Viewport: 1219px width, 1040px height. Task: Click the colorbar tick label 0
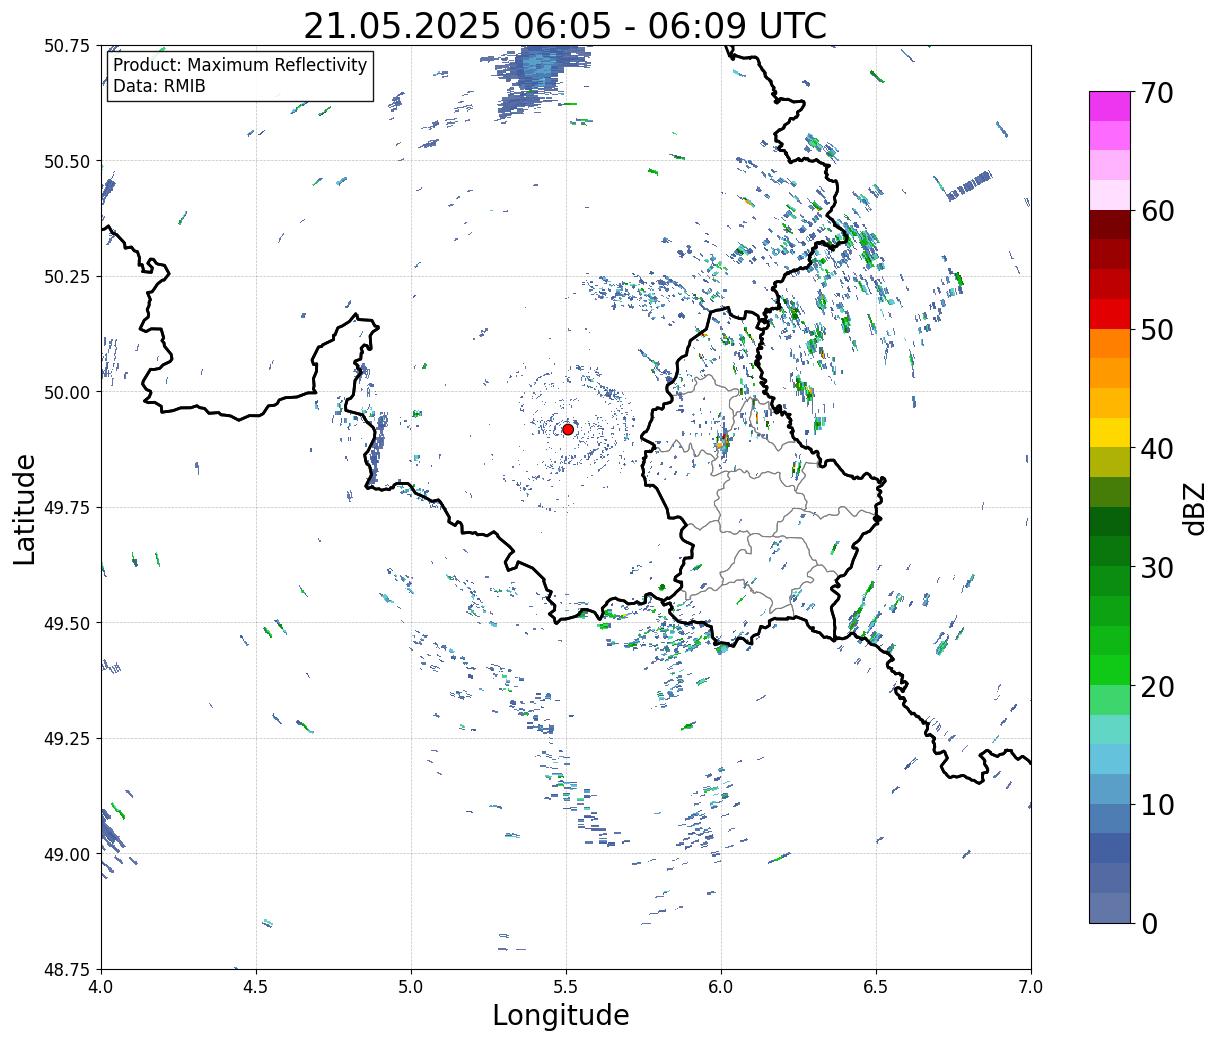(x=1149, y=924)
